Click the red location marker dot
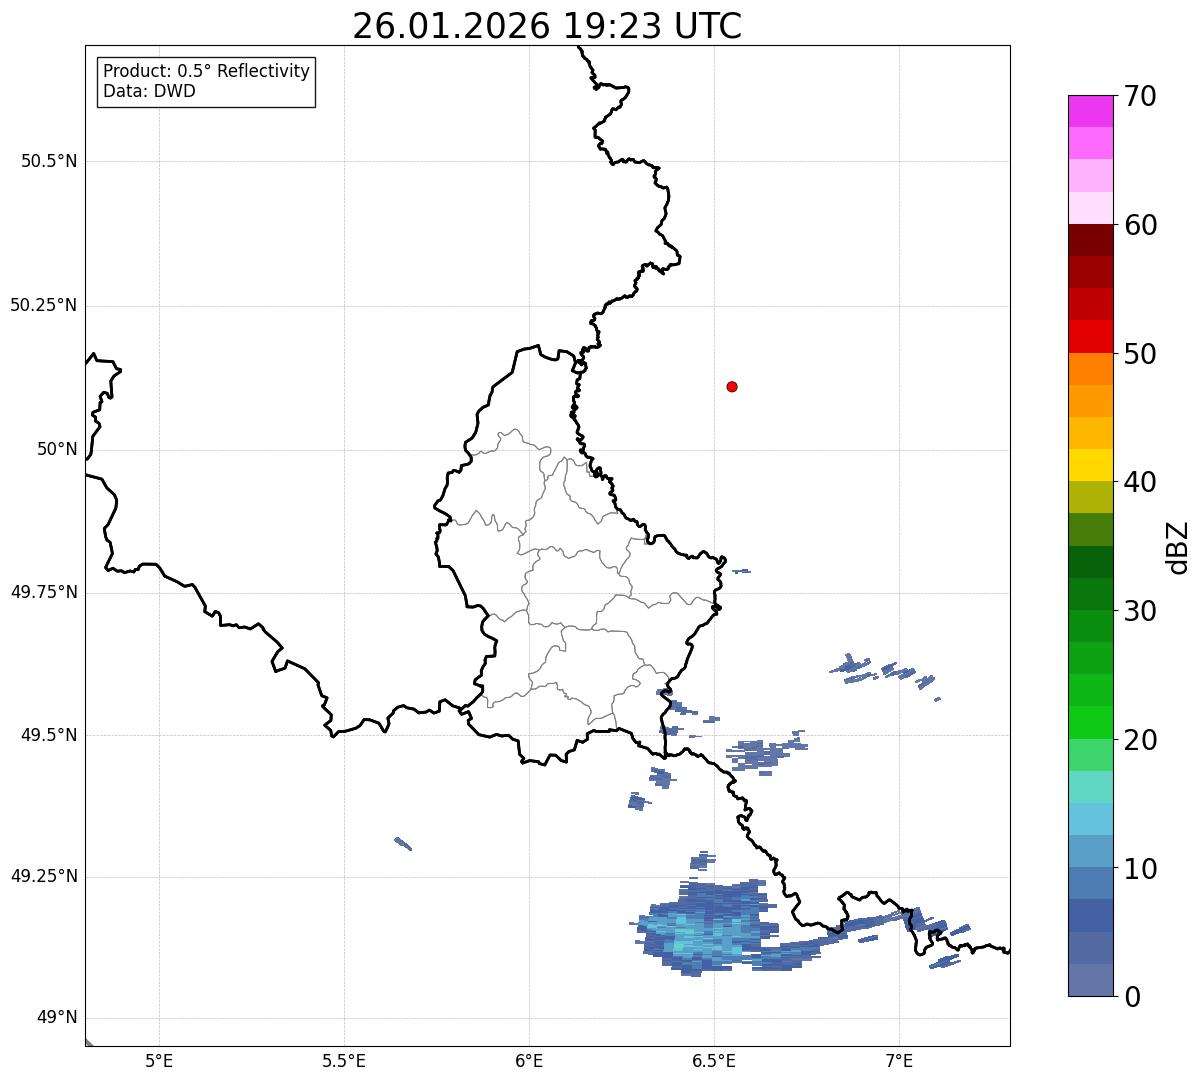 coord(732,386)
